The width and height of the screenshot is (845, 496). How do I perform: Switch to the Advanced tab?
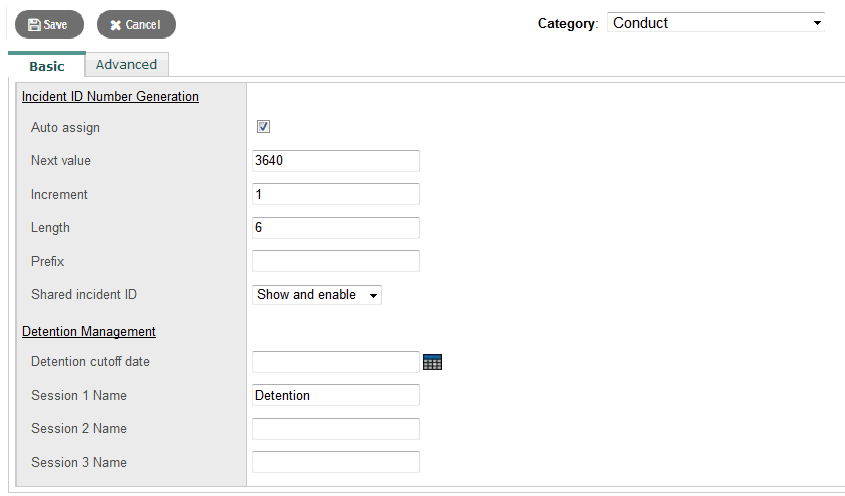coord(126,65)
